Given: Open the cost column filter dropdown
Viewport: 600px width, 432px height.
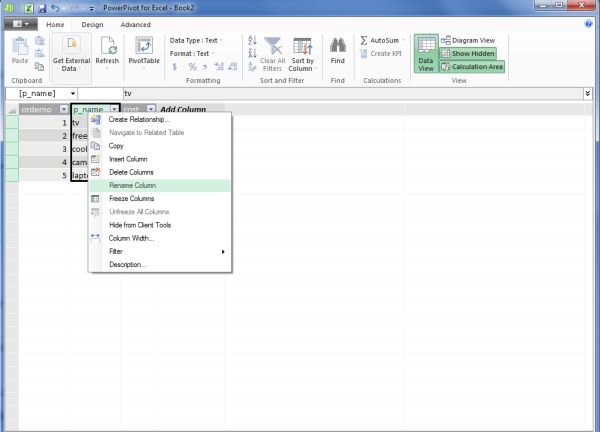Looking at the screenshot, I should (151, 109).
